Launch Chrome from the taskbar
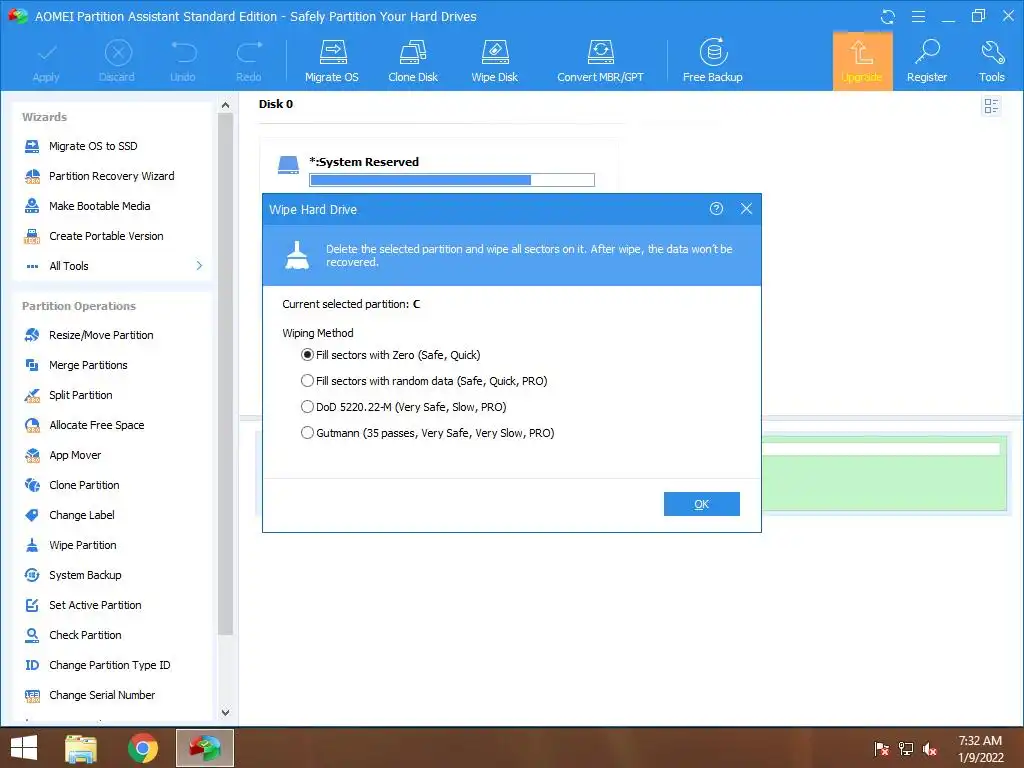Image resolution: width=1024 pixels, height=768 pixels. point(143,748)
